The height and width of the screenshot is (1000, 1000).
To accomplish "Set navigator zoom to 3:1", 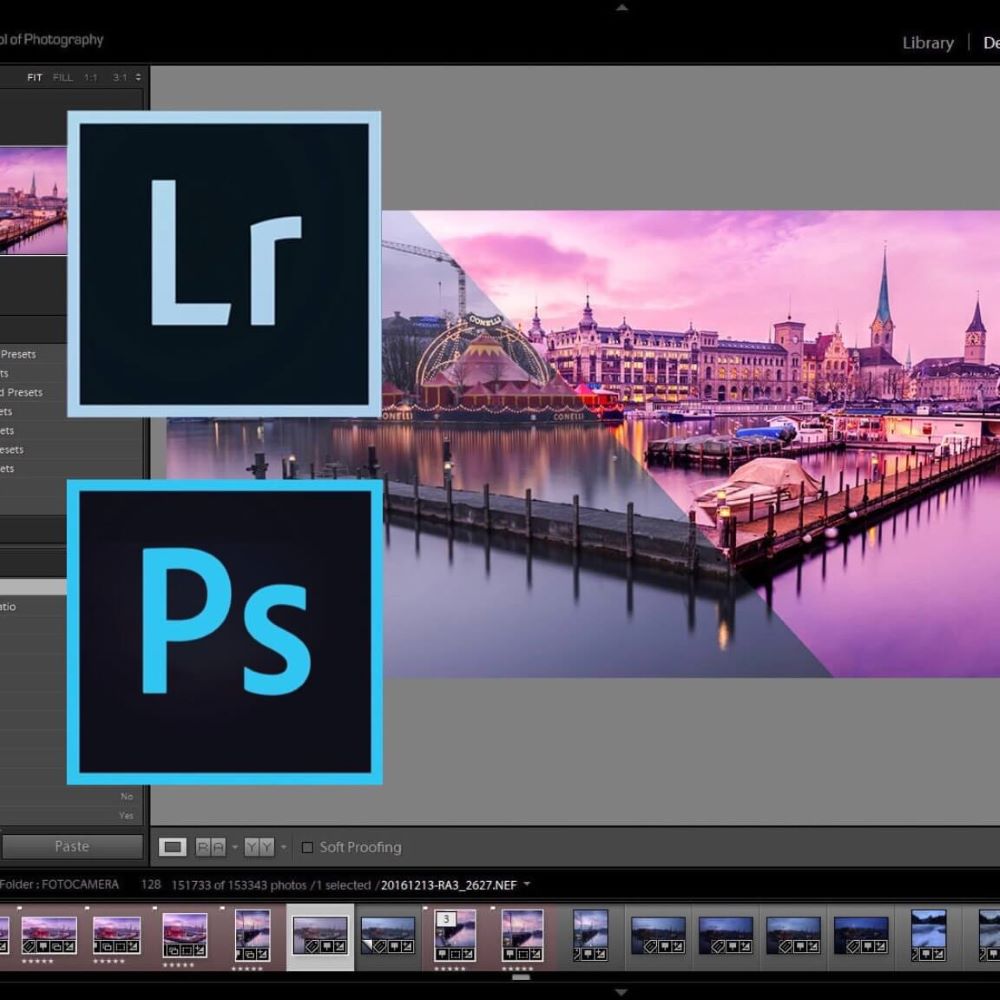I will point(120,77).
